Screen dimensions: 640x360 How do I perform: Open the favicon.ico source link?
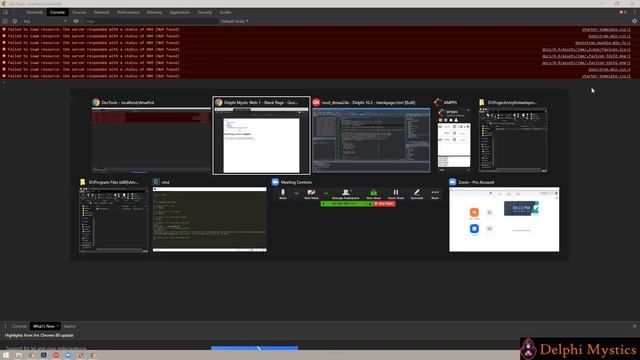click(x=586, y=49)
